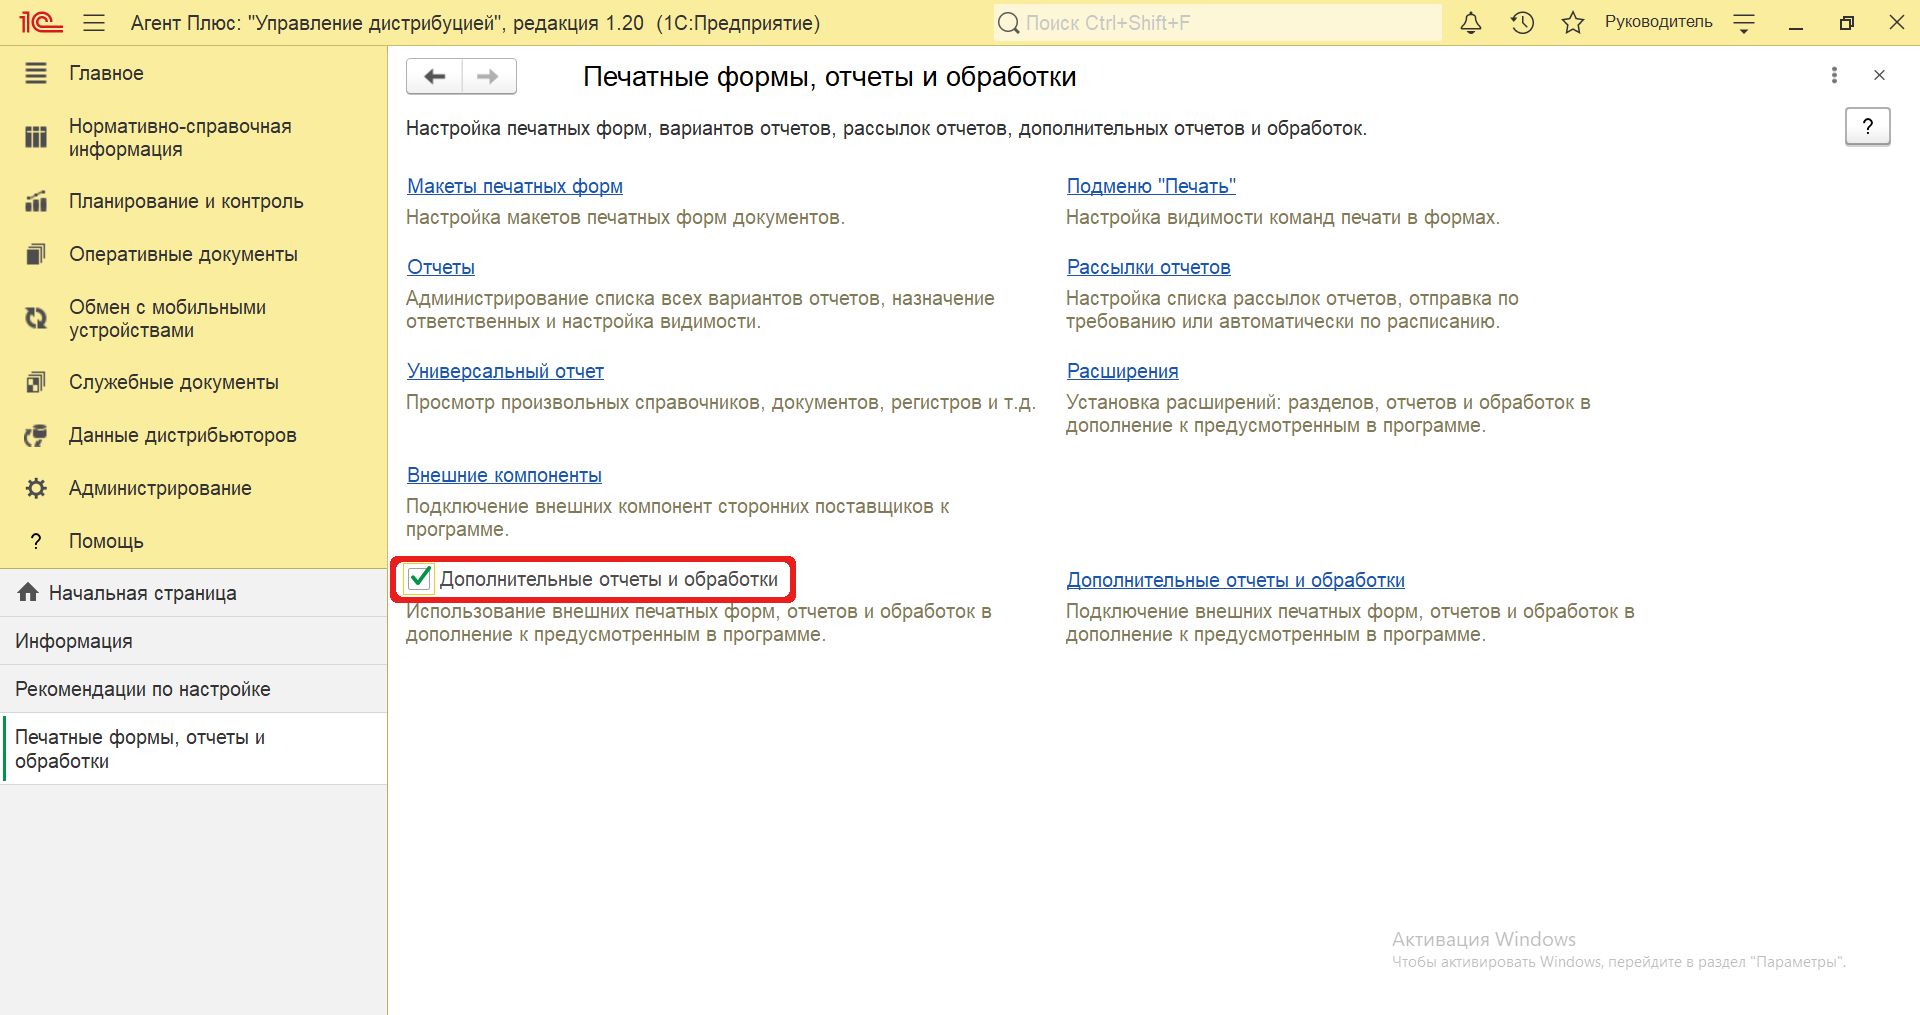Go forward with the right arrow
This screenshot has height=1015, width=1920.
(x=488, y=76)
